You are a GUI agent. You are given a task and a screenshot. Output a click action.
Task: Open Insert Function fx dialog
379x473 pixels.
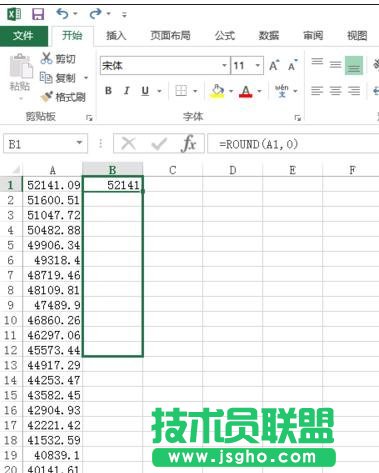[x=189, y=144]
